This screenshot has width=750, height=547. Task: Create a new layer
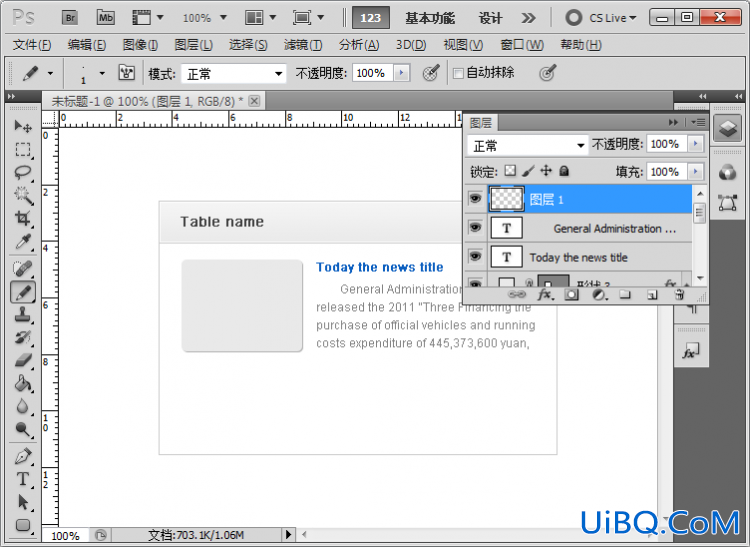[652, 295]
